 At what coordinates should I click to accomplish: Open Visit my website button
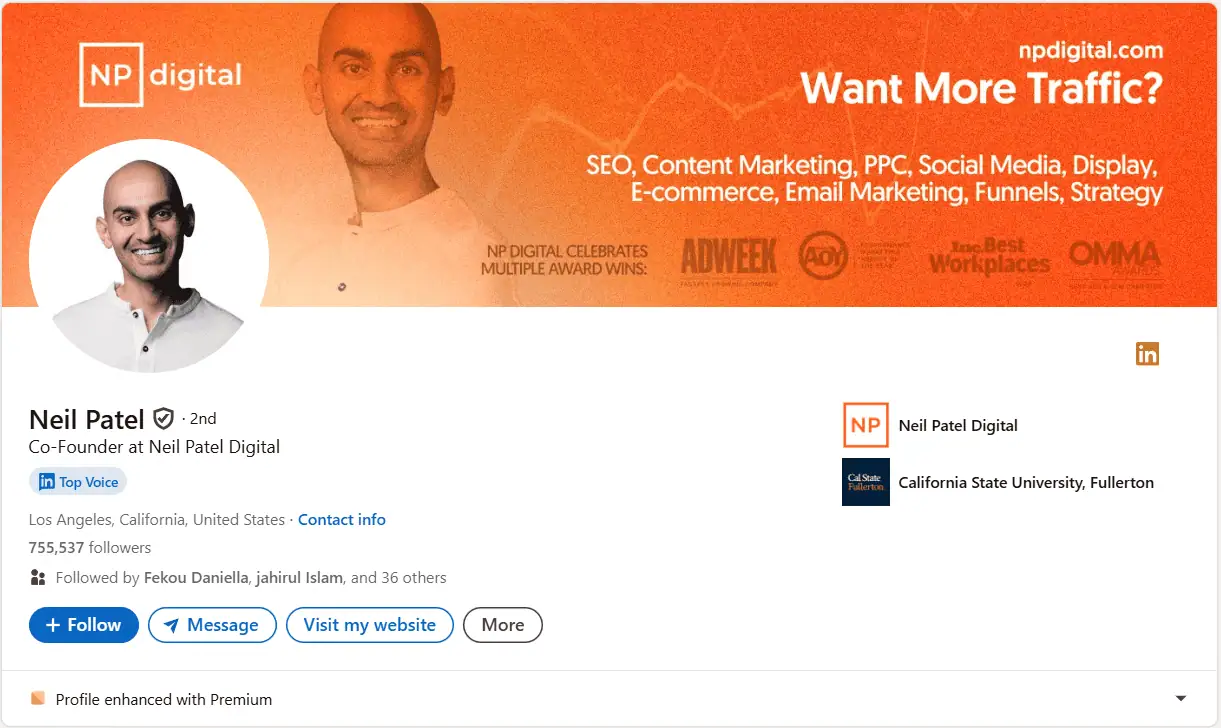pyautogui.click(x=370, y=625)
